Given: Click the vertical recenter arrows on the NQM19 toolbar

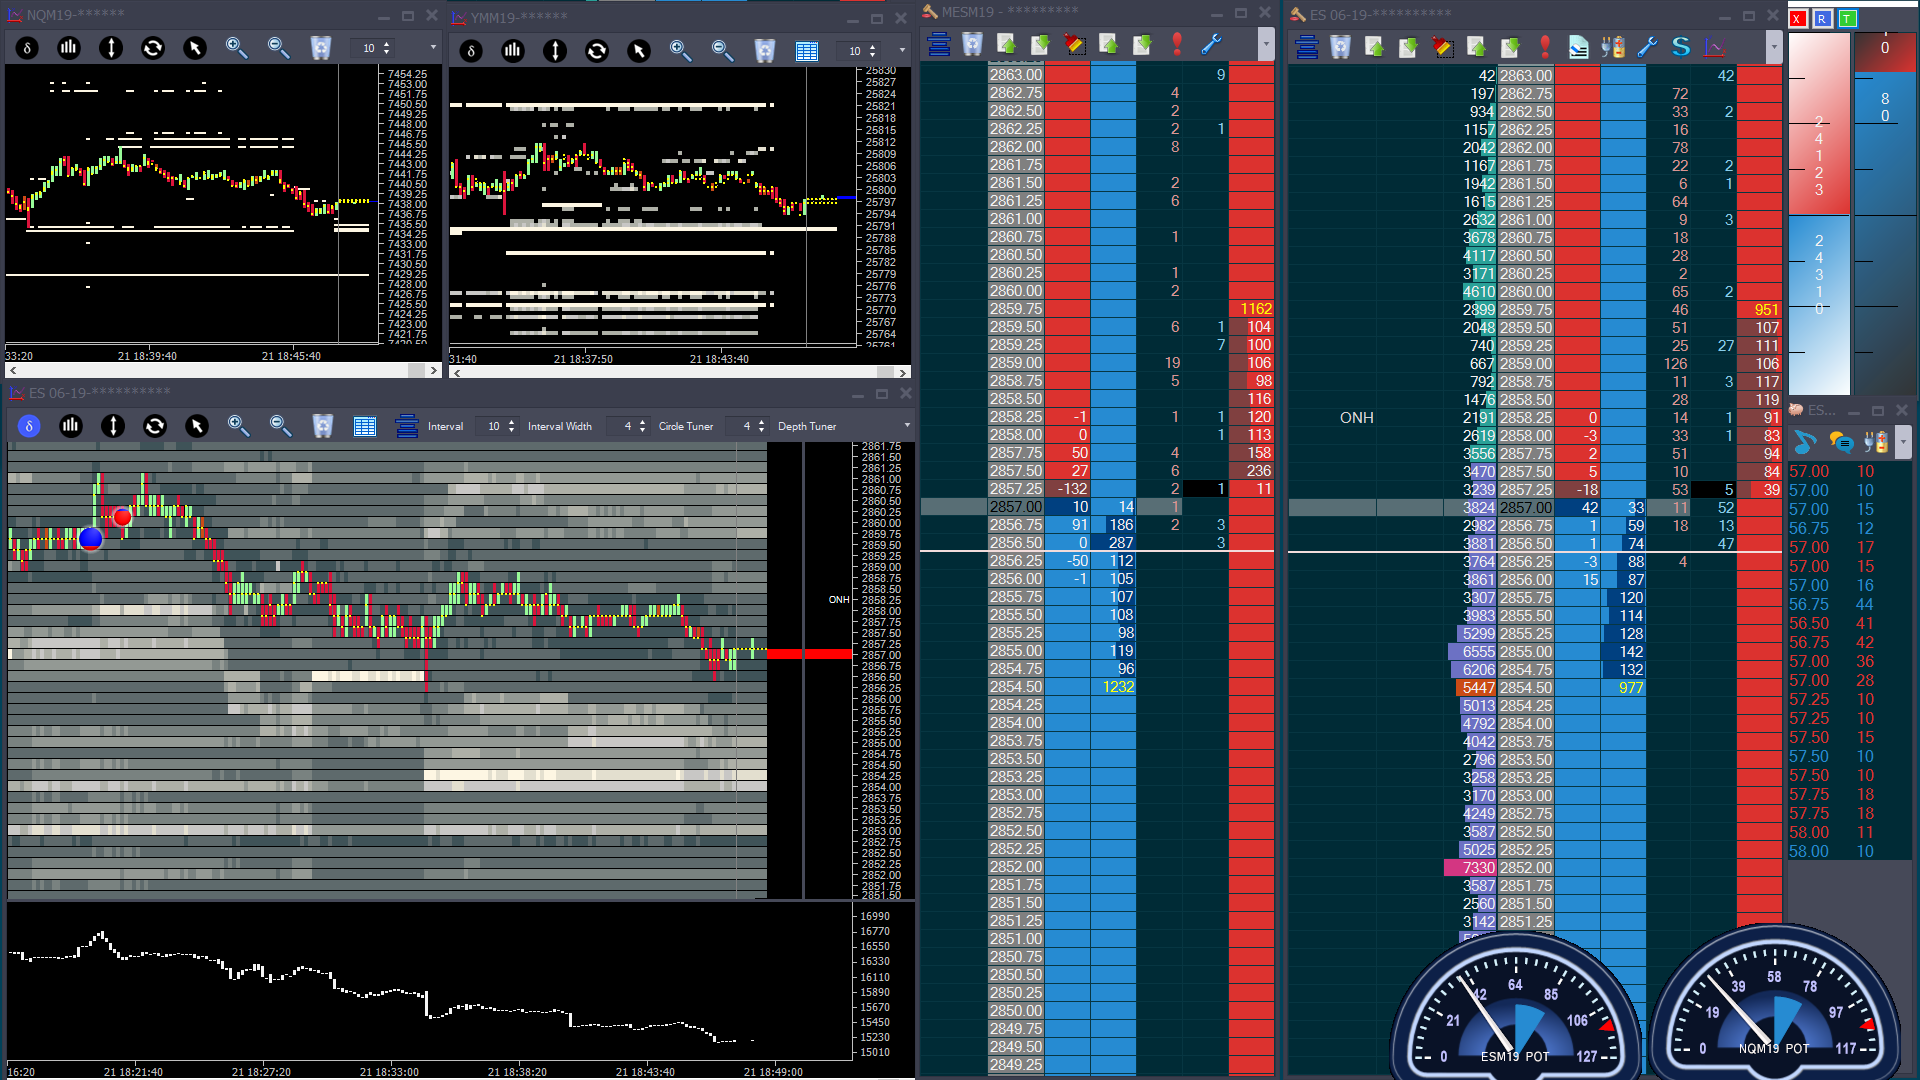Looking at the screenshot, I should click(110, 47).
